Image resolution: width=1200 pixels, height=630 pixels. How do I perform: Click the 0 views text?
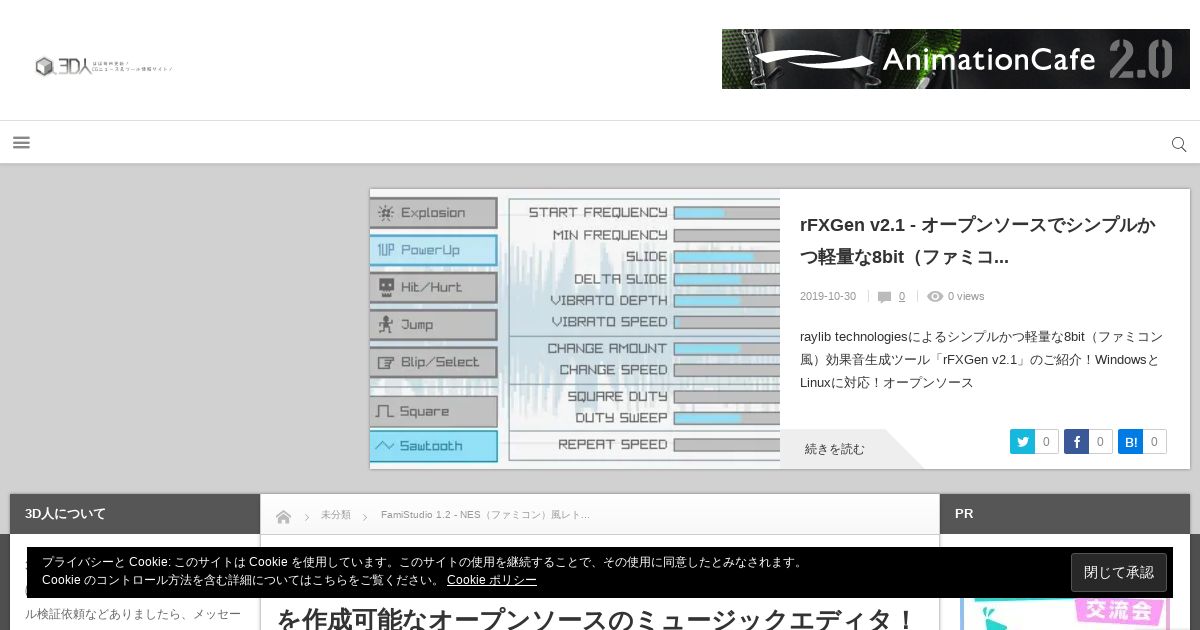click(966, 296)
